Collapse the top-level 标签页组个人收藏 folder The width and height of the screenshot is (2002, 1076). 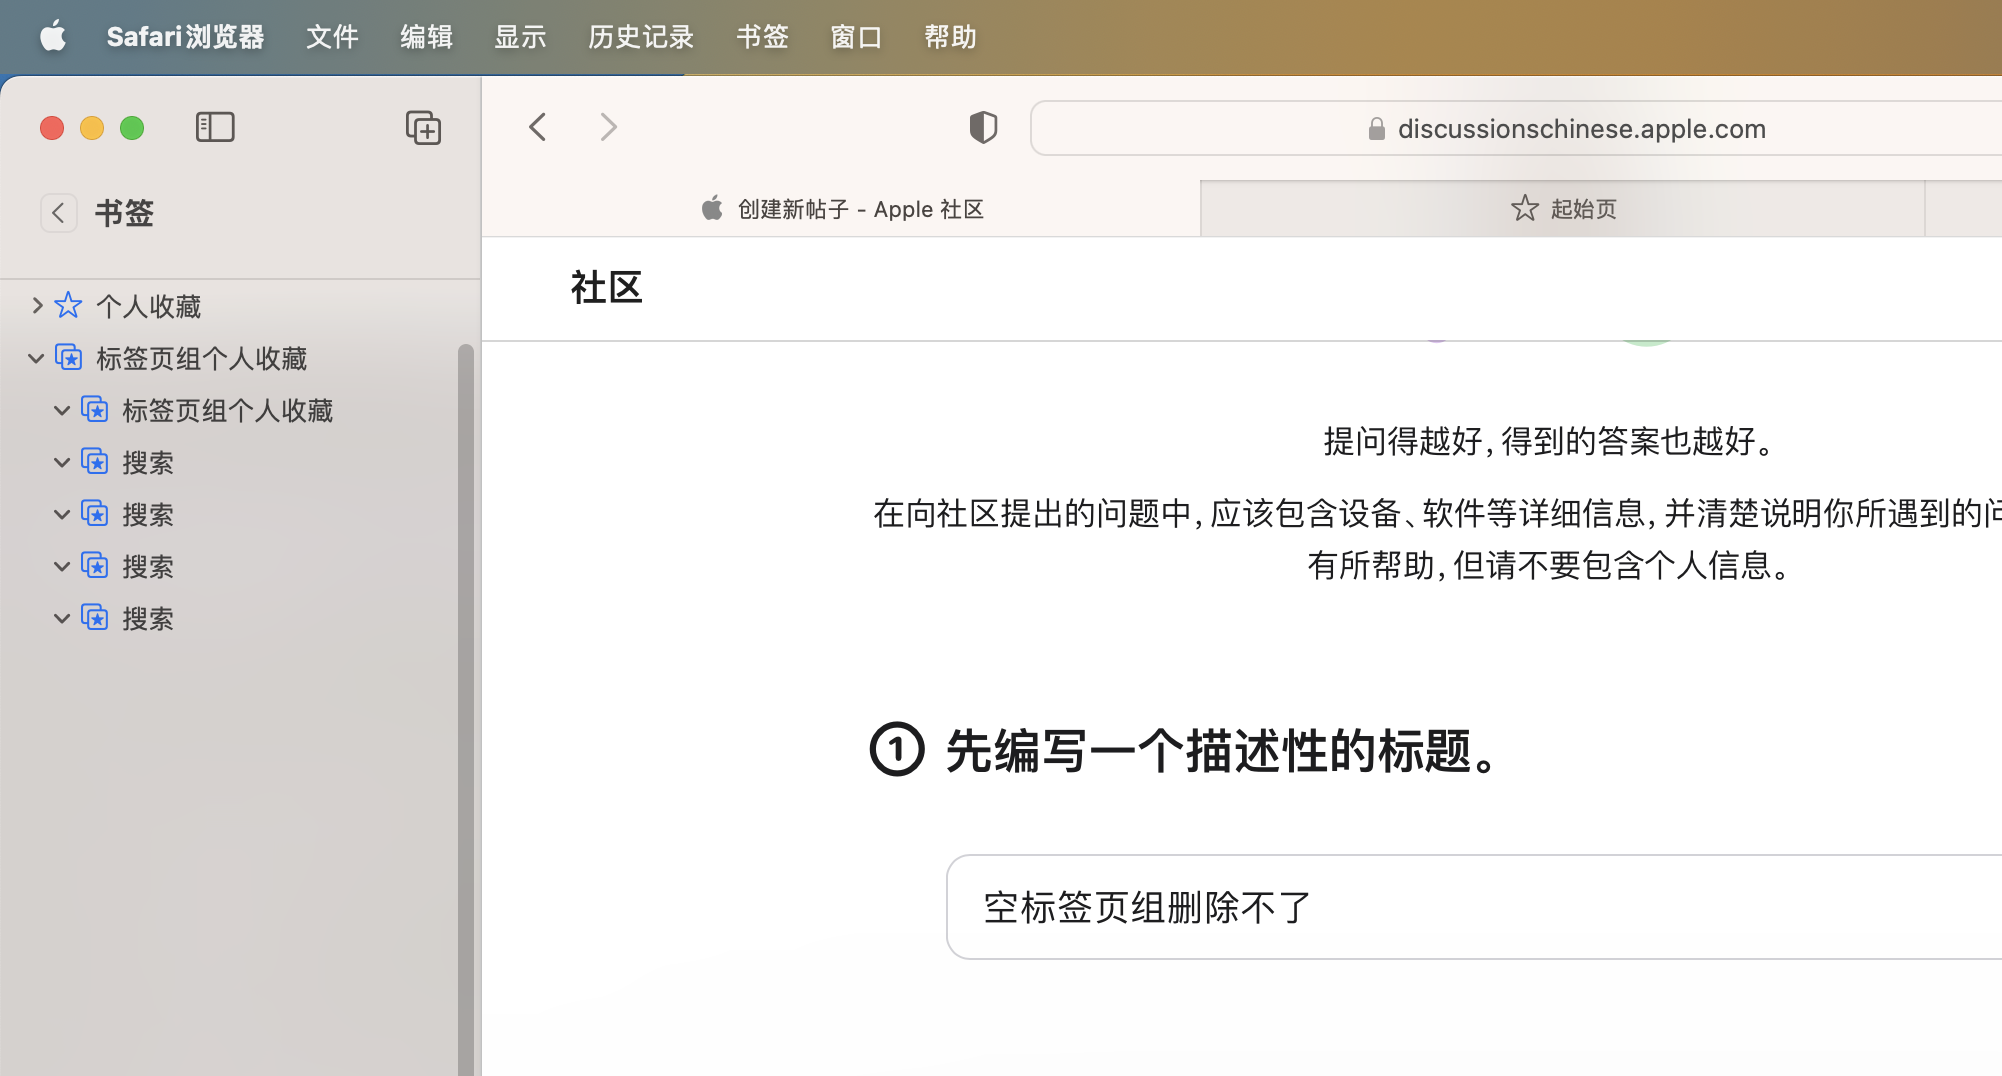coord(37,358)
